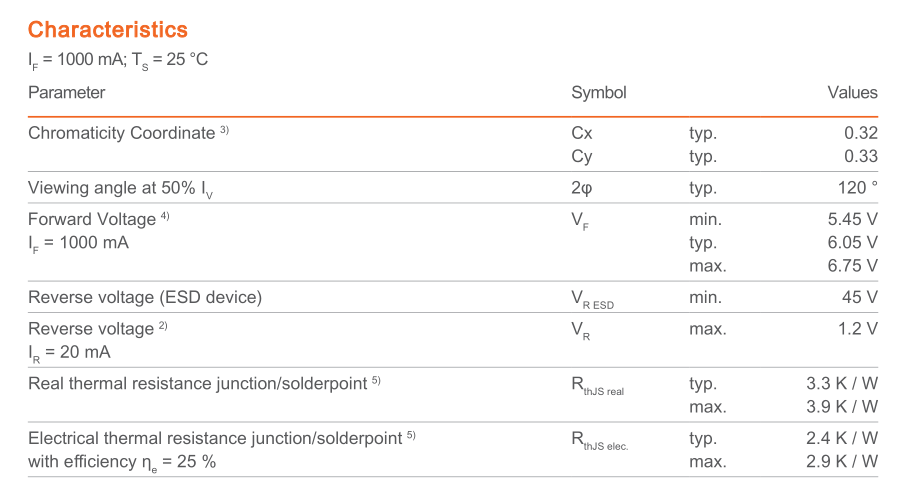
Task: Open footnote 5 after Real thermal resistance
Action: 376,380
